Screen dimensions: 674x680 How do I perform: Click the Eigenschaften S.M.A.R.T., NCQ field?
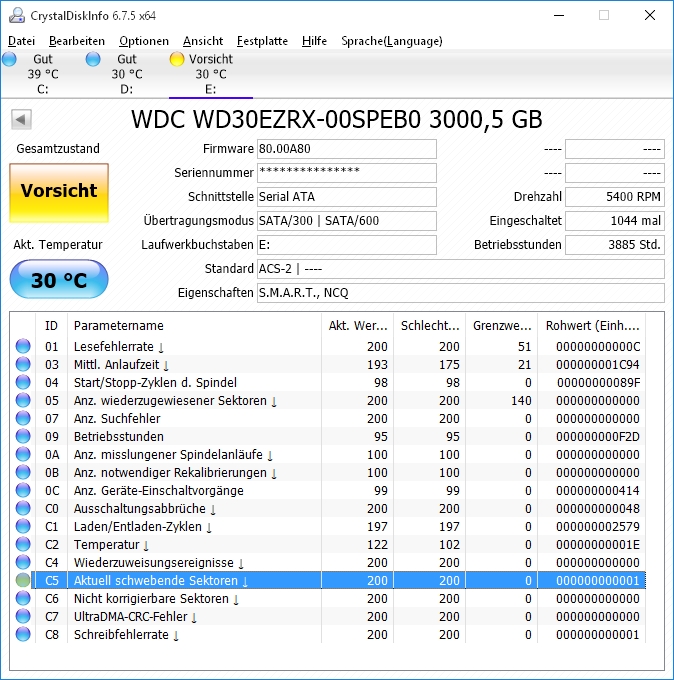tap(461, 293)
